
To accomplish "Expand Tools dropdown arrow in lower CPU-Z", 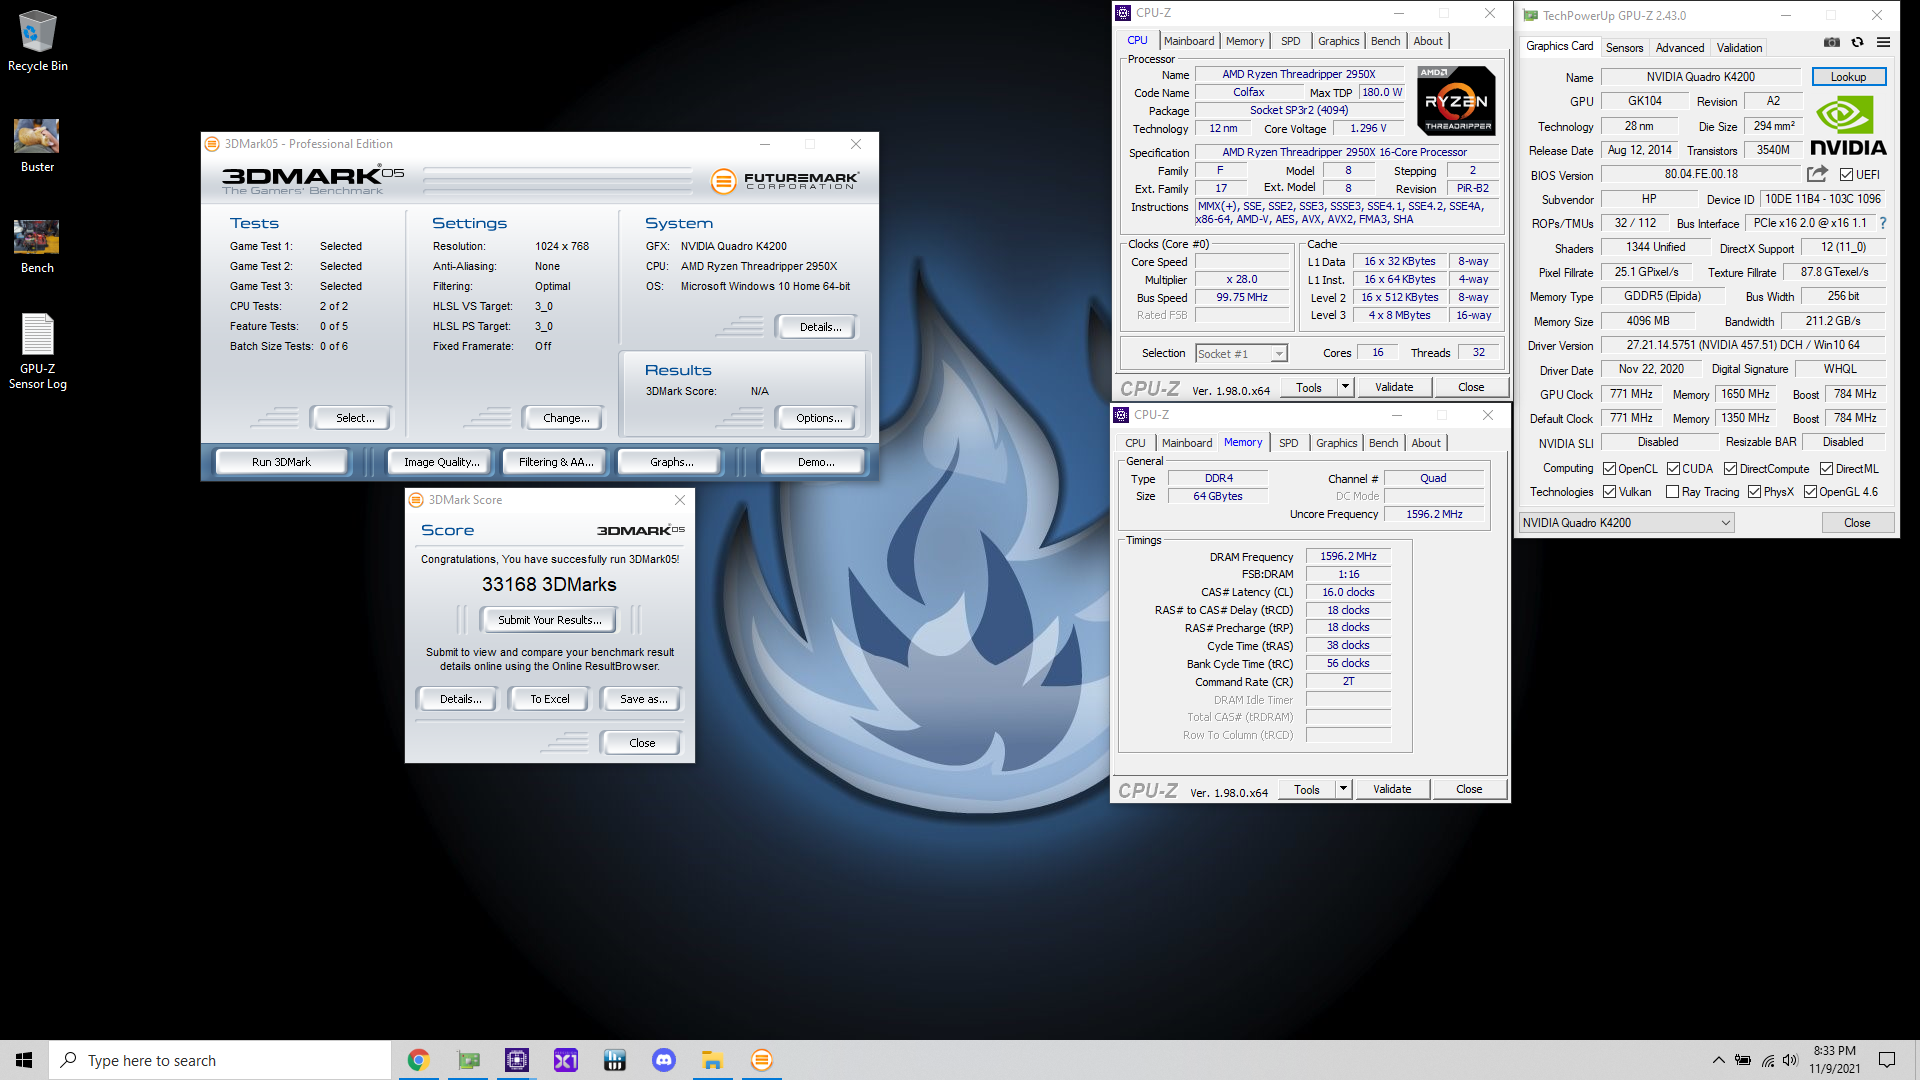I will coord(1343,789).
